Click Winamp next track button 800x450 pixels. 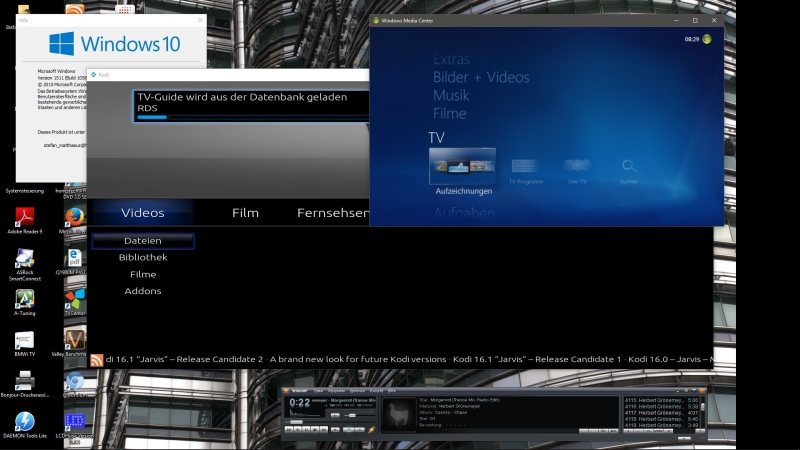click(323, 429)
